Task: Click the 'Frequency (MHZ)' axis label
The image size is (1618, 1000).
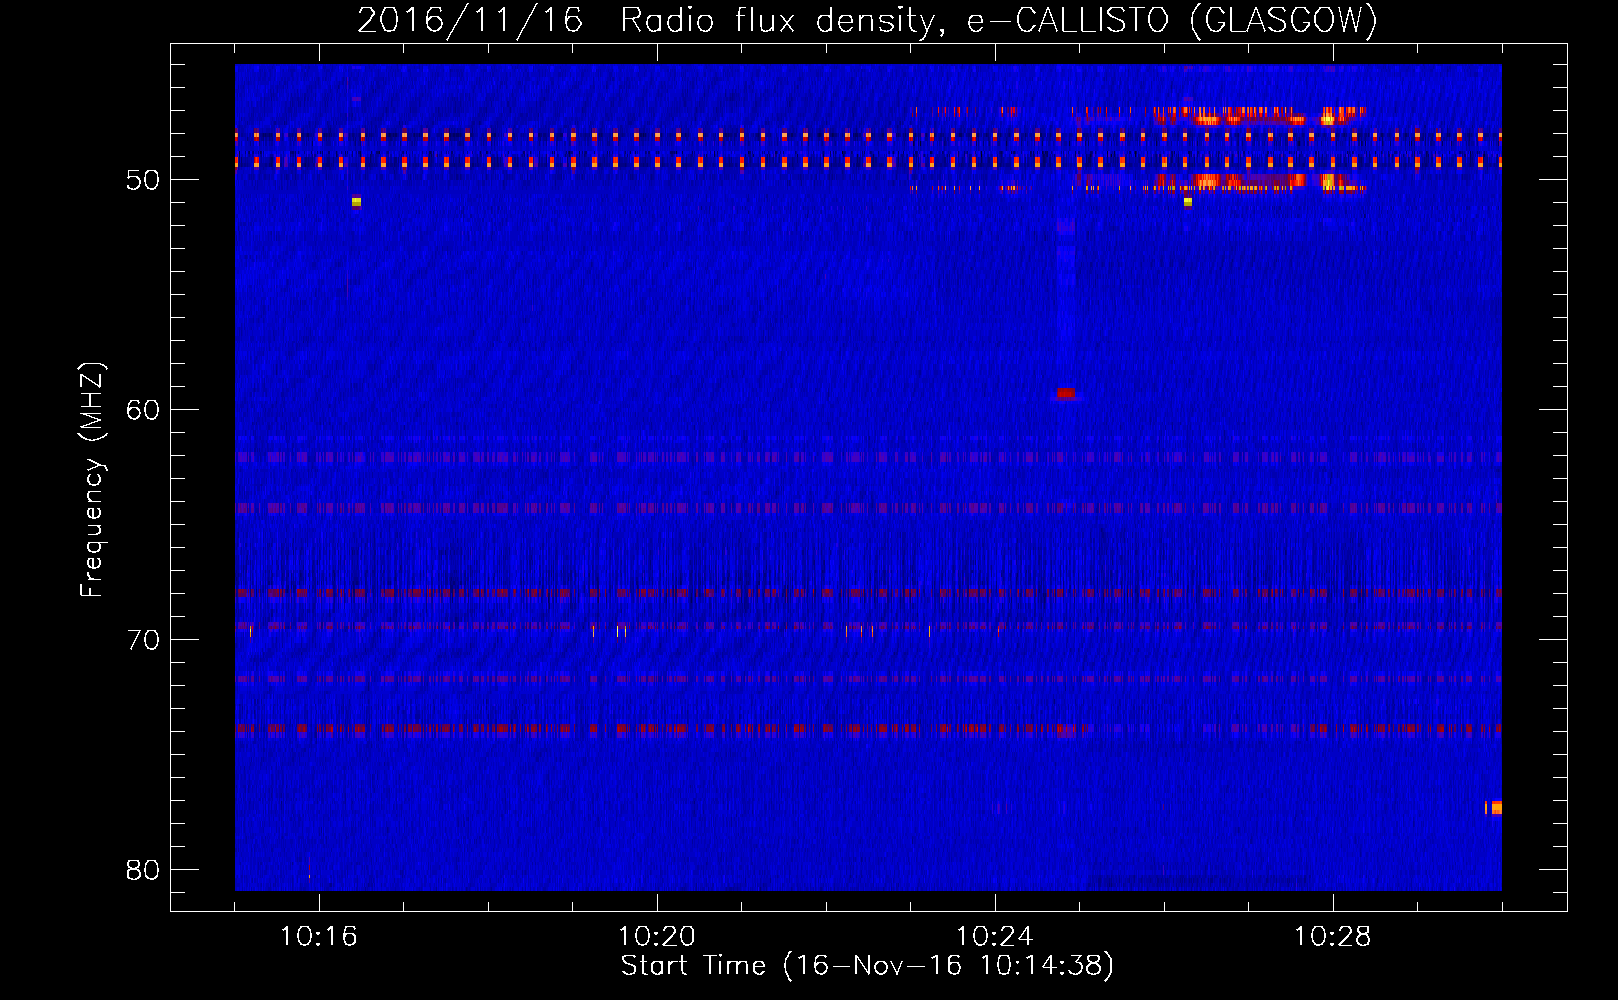Action: click(x=91, y=480)
